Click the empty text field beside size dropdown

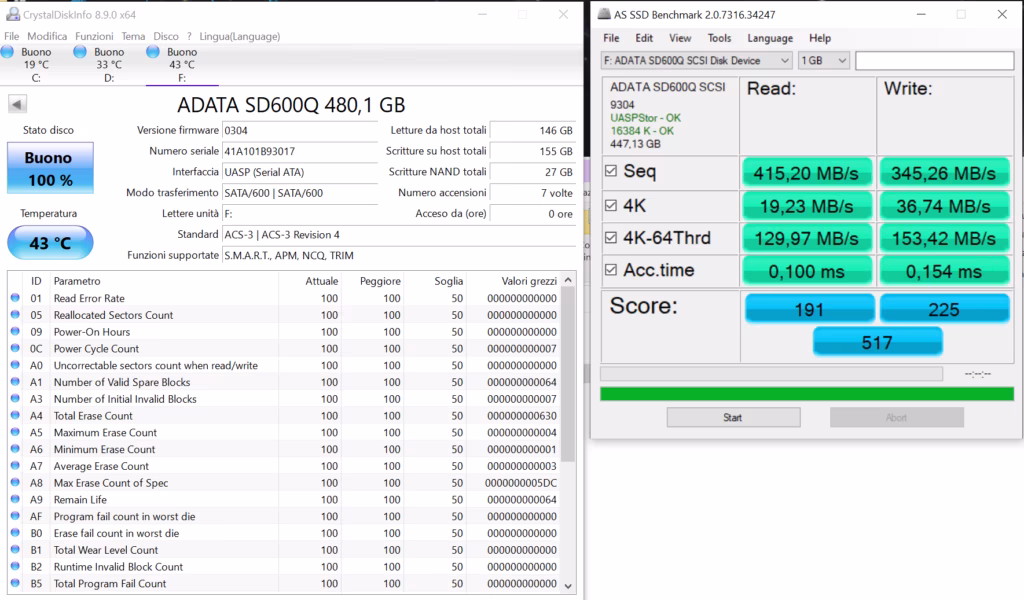coord(935,61)
